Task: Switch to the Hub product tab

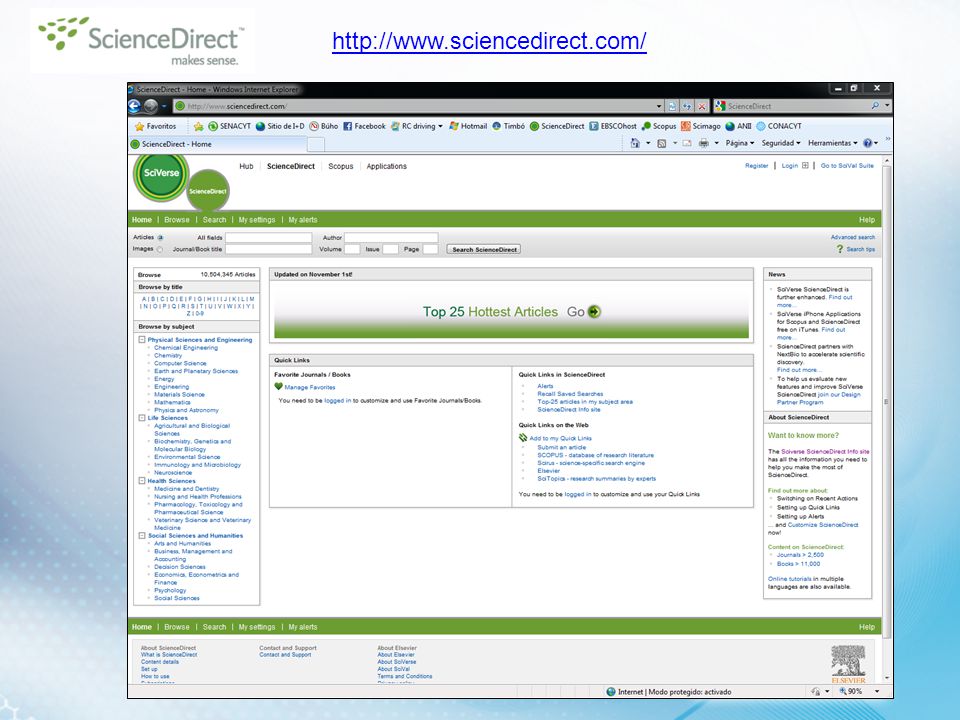Action: [246, 166]
